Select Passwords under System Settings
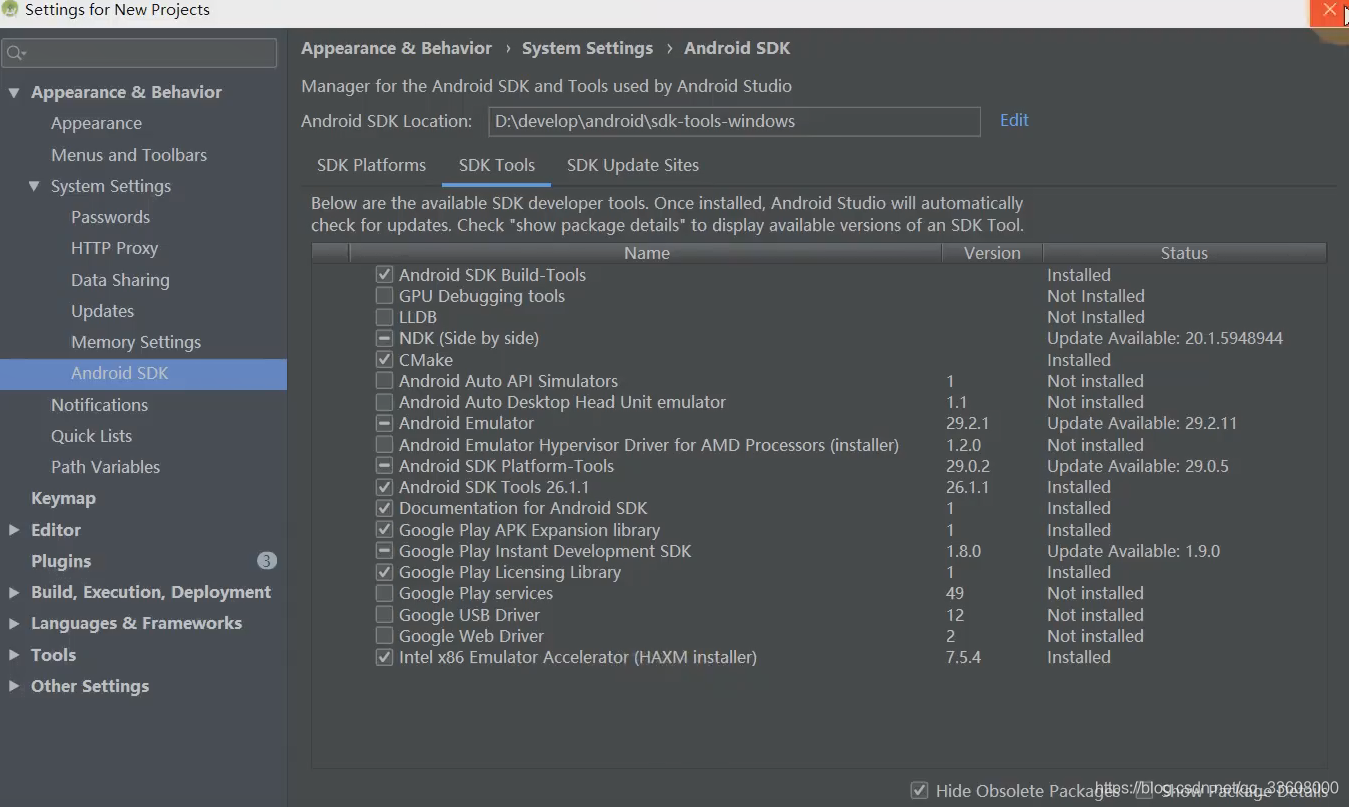The height and width of the screenshot is (807, 1349). coord(110,217)
